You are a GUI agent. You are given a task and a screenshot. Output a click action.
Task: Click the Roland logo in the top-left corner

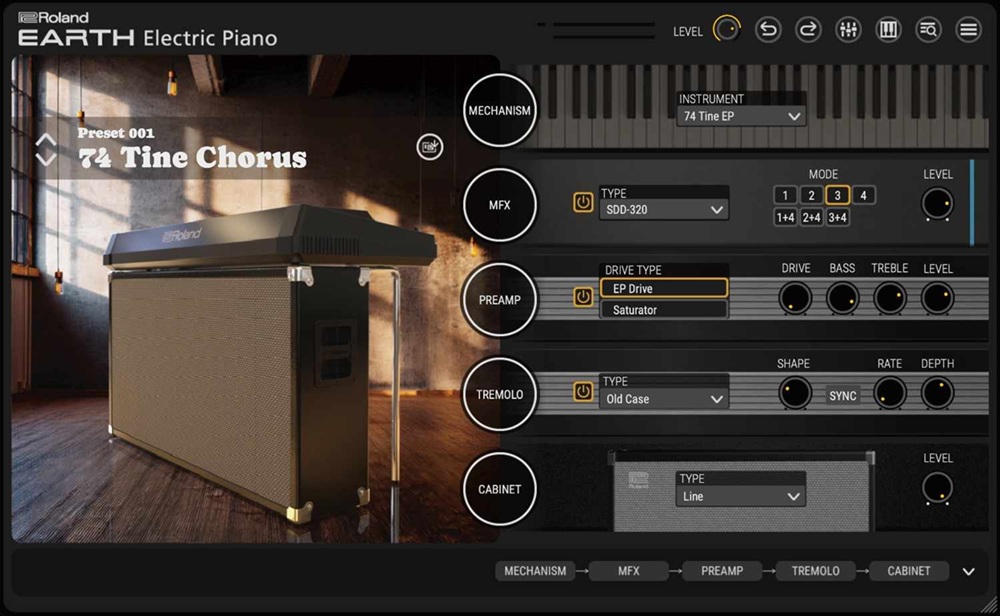(x=52, y=16)
